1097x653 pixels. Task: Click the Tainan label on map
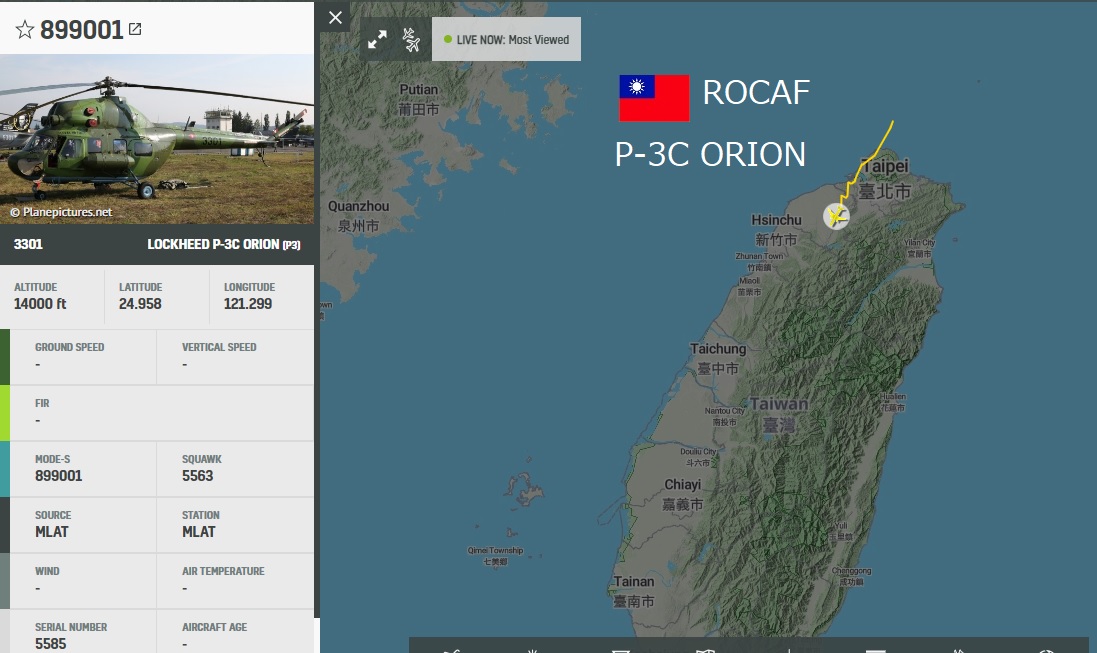[x=634, y=582]
